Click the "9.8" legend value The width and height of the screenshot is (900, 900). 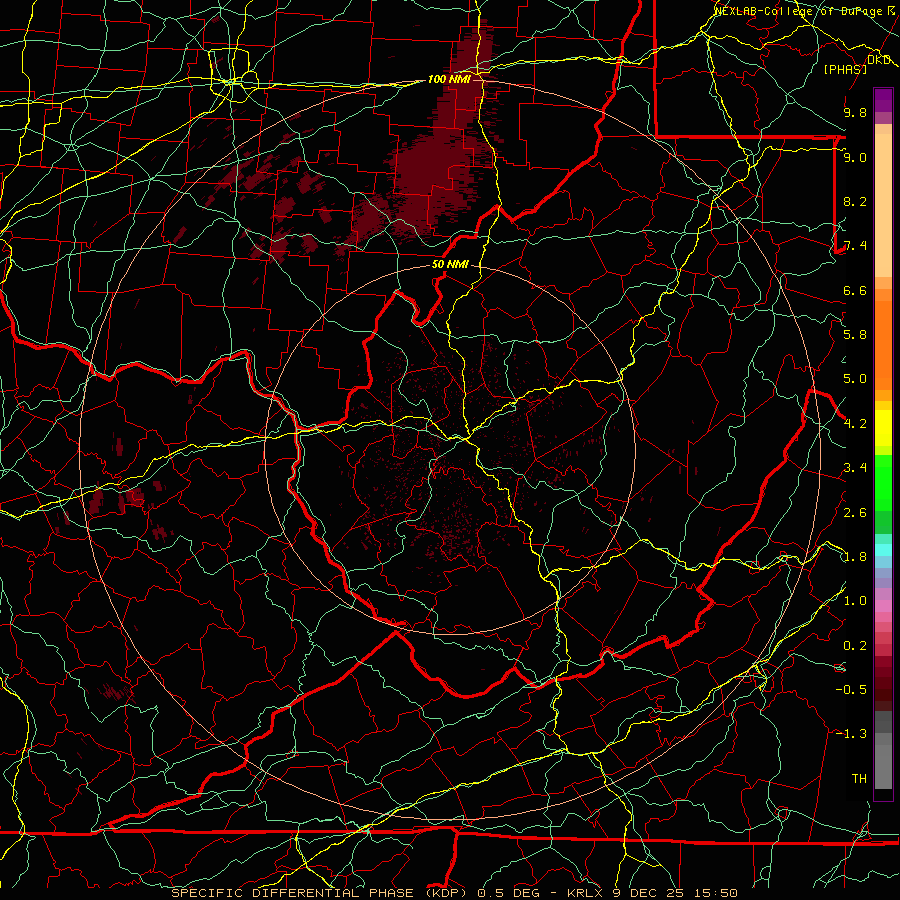(x=855, y=112)
